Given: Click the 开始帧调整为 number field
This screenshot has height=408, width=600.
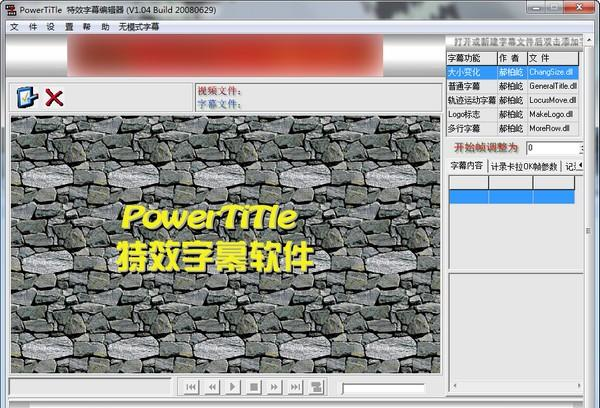Looking at the screenshot, I should pyautogui.click(x=552, y=148).
